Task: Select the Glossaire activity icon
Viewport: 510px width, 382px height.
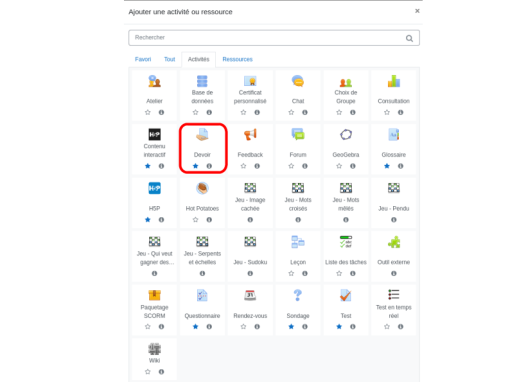Action: click(394, 135)
